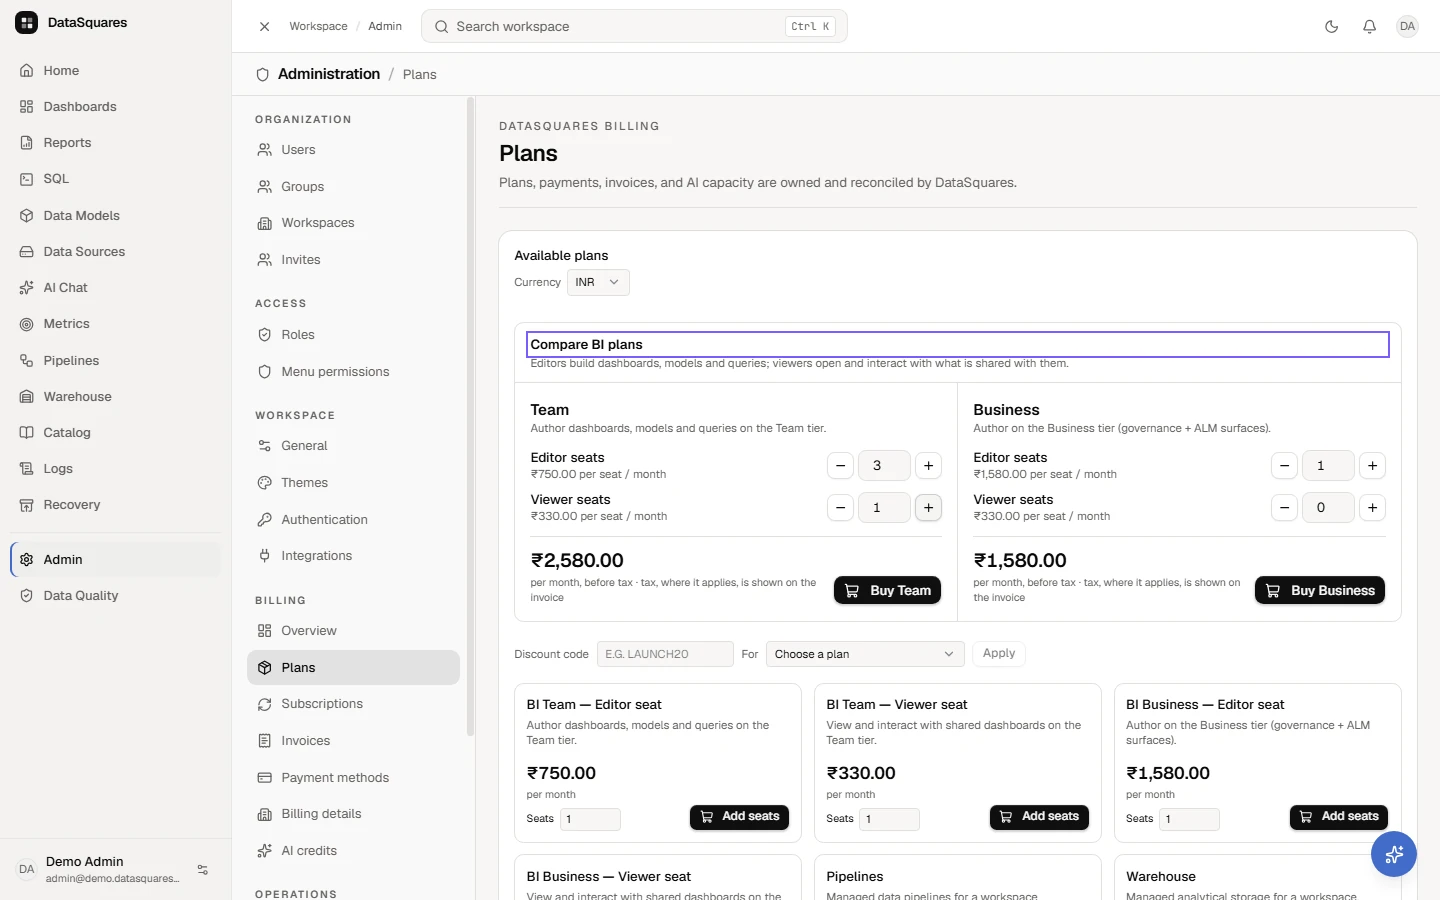Click the DataSquares logo icon
The height and width of the screenshot is (900, 1440).
(x=27, y=22)
